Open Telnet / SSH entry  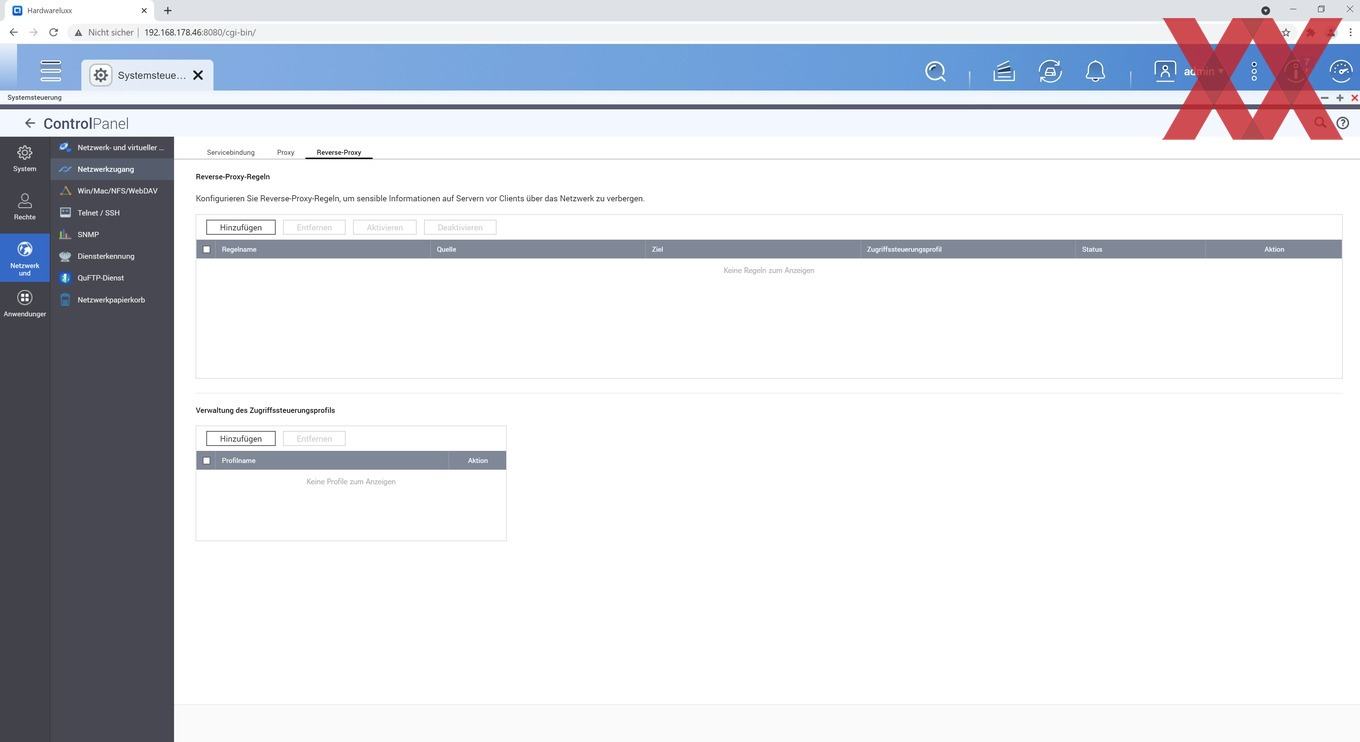point(112,213)
